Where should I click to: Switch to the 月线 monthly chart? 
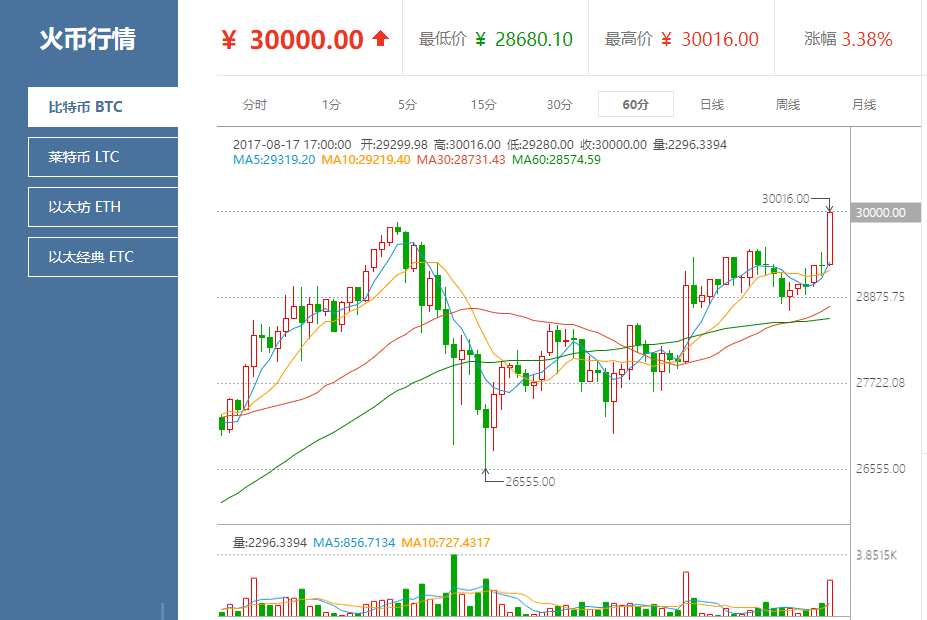(863, 104)
